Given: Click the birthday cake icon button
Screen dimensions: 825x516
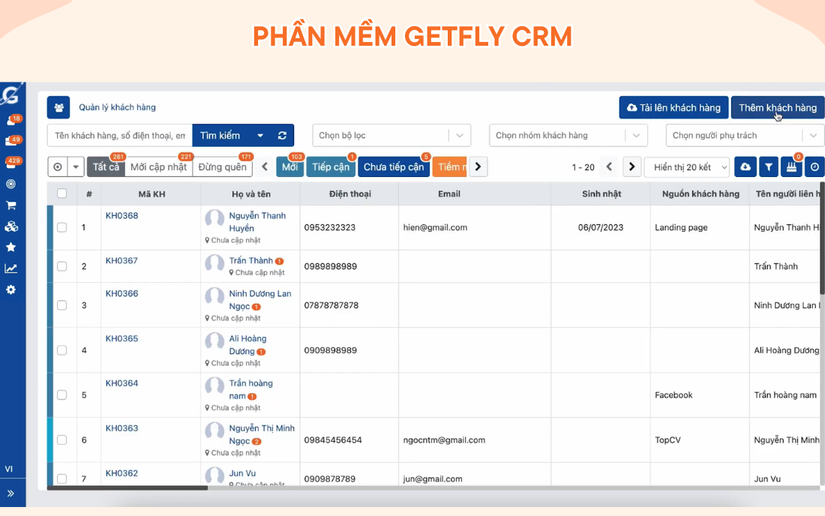Looking at the screenshot, I should [791, 167].
